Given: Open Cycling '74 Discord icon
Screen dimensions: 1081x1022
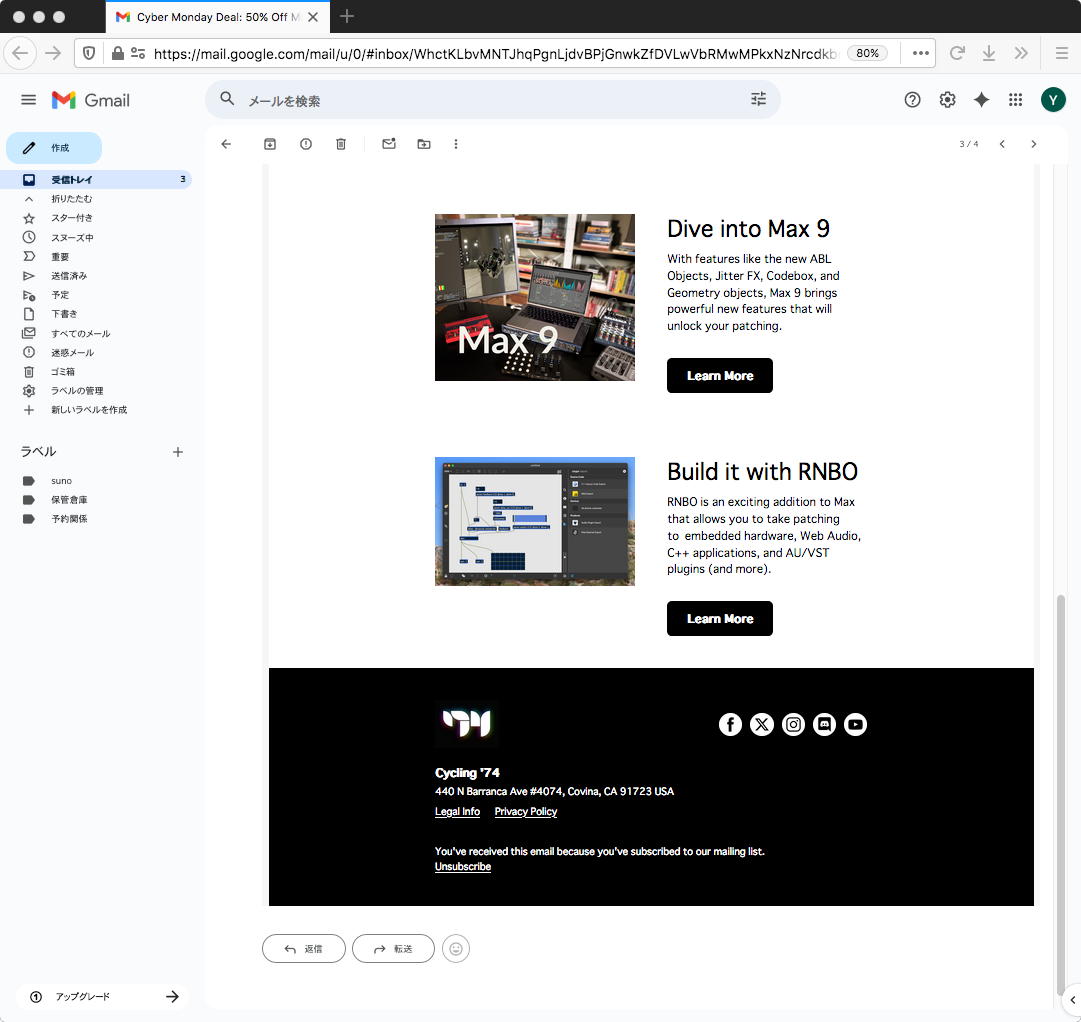Looking at the screenshot, I should click(825, 724).
